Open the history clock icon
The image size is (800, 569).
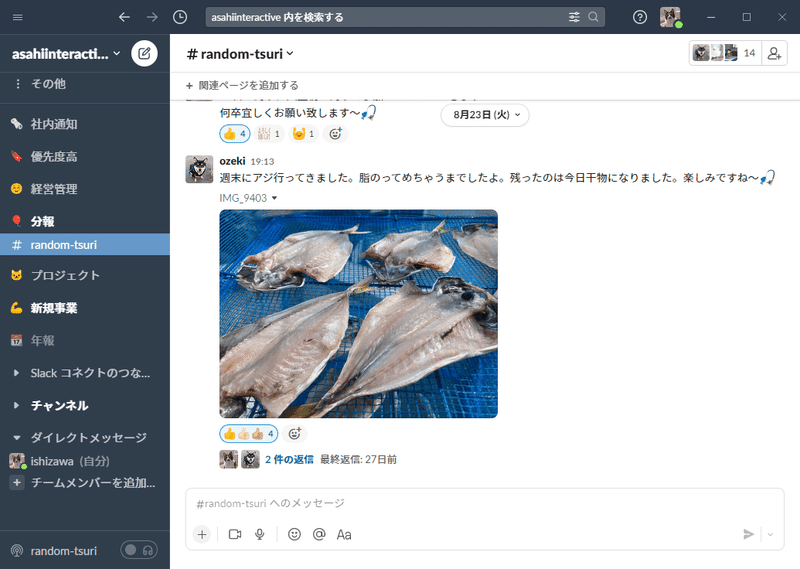coord(180,17)
